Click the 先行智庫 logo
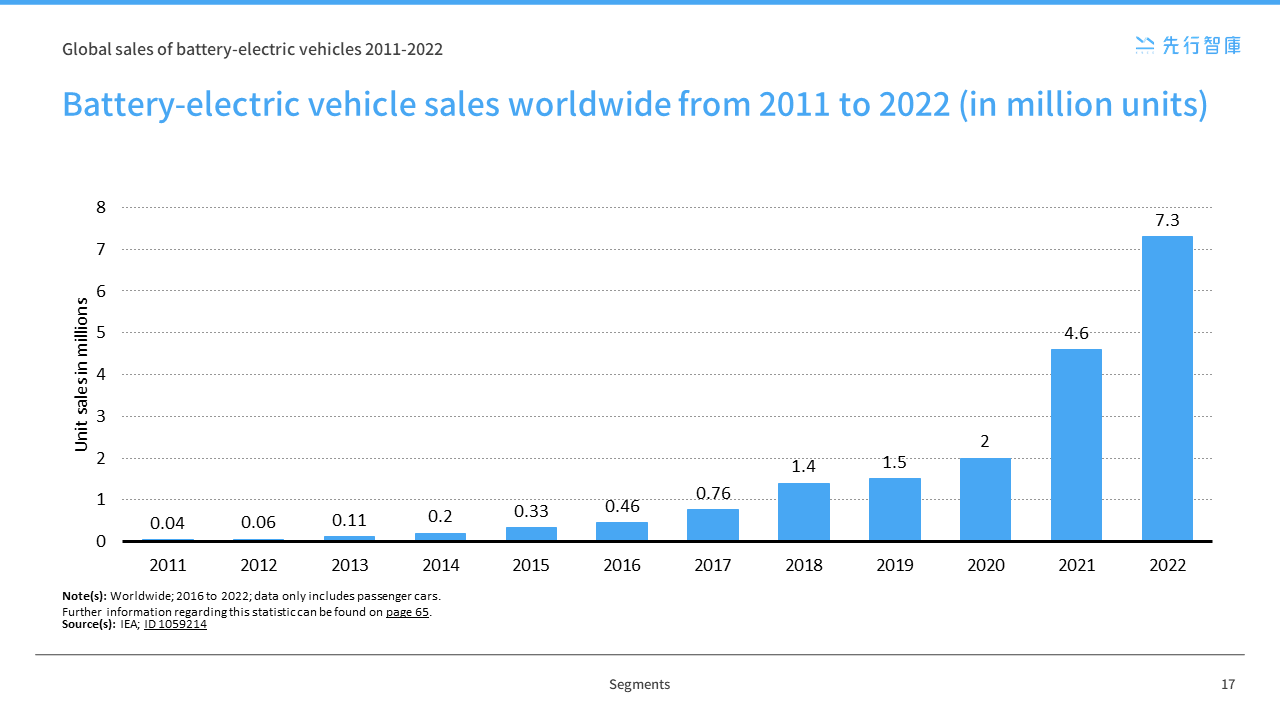The image size is (1280, 720). [x=1188, y=44]
